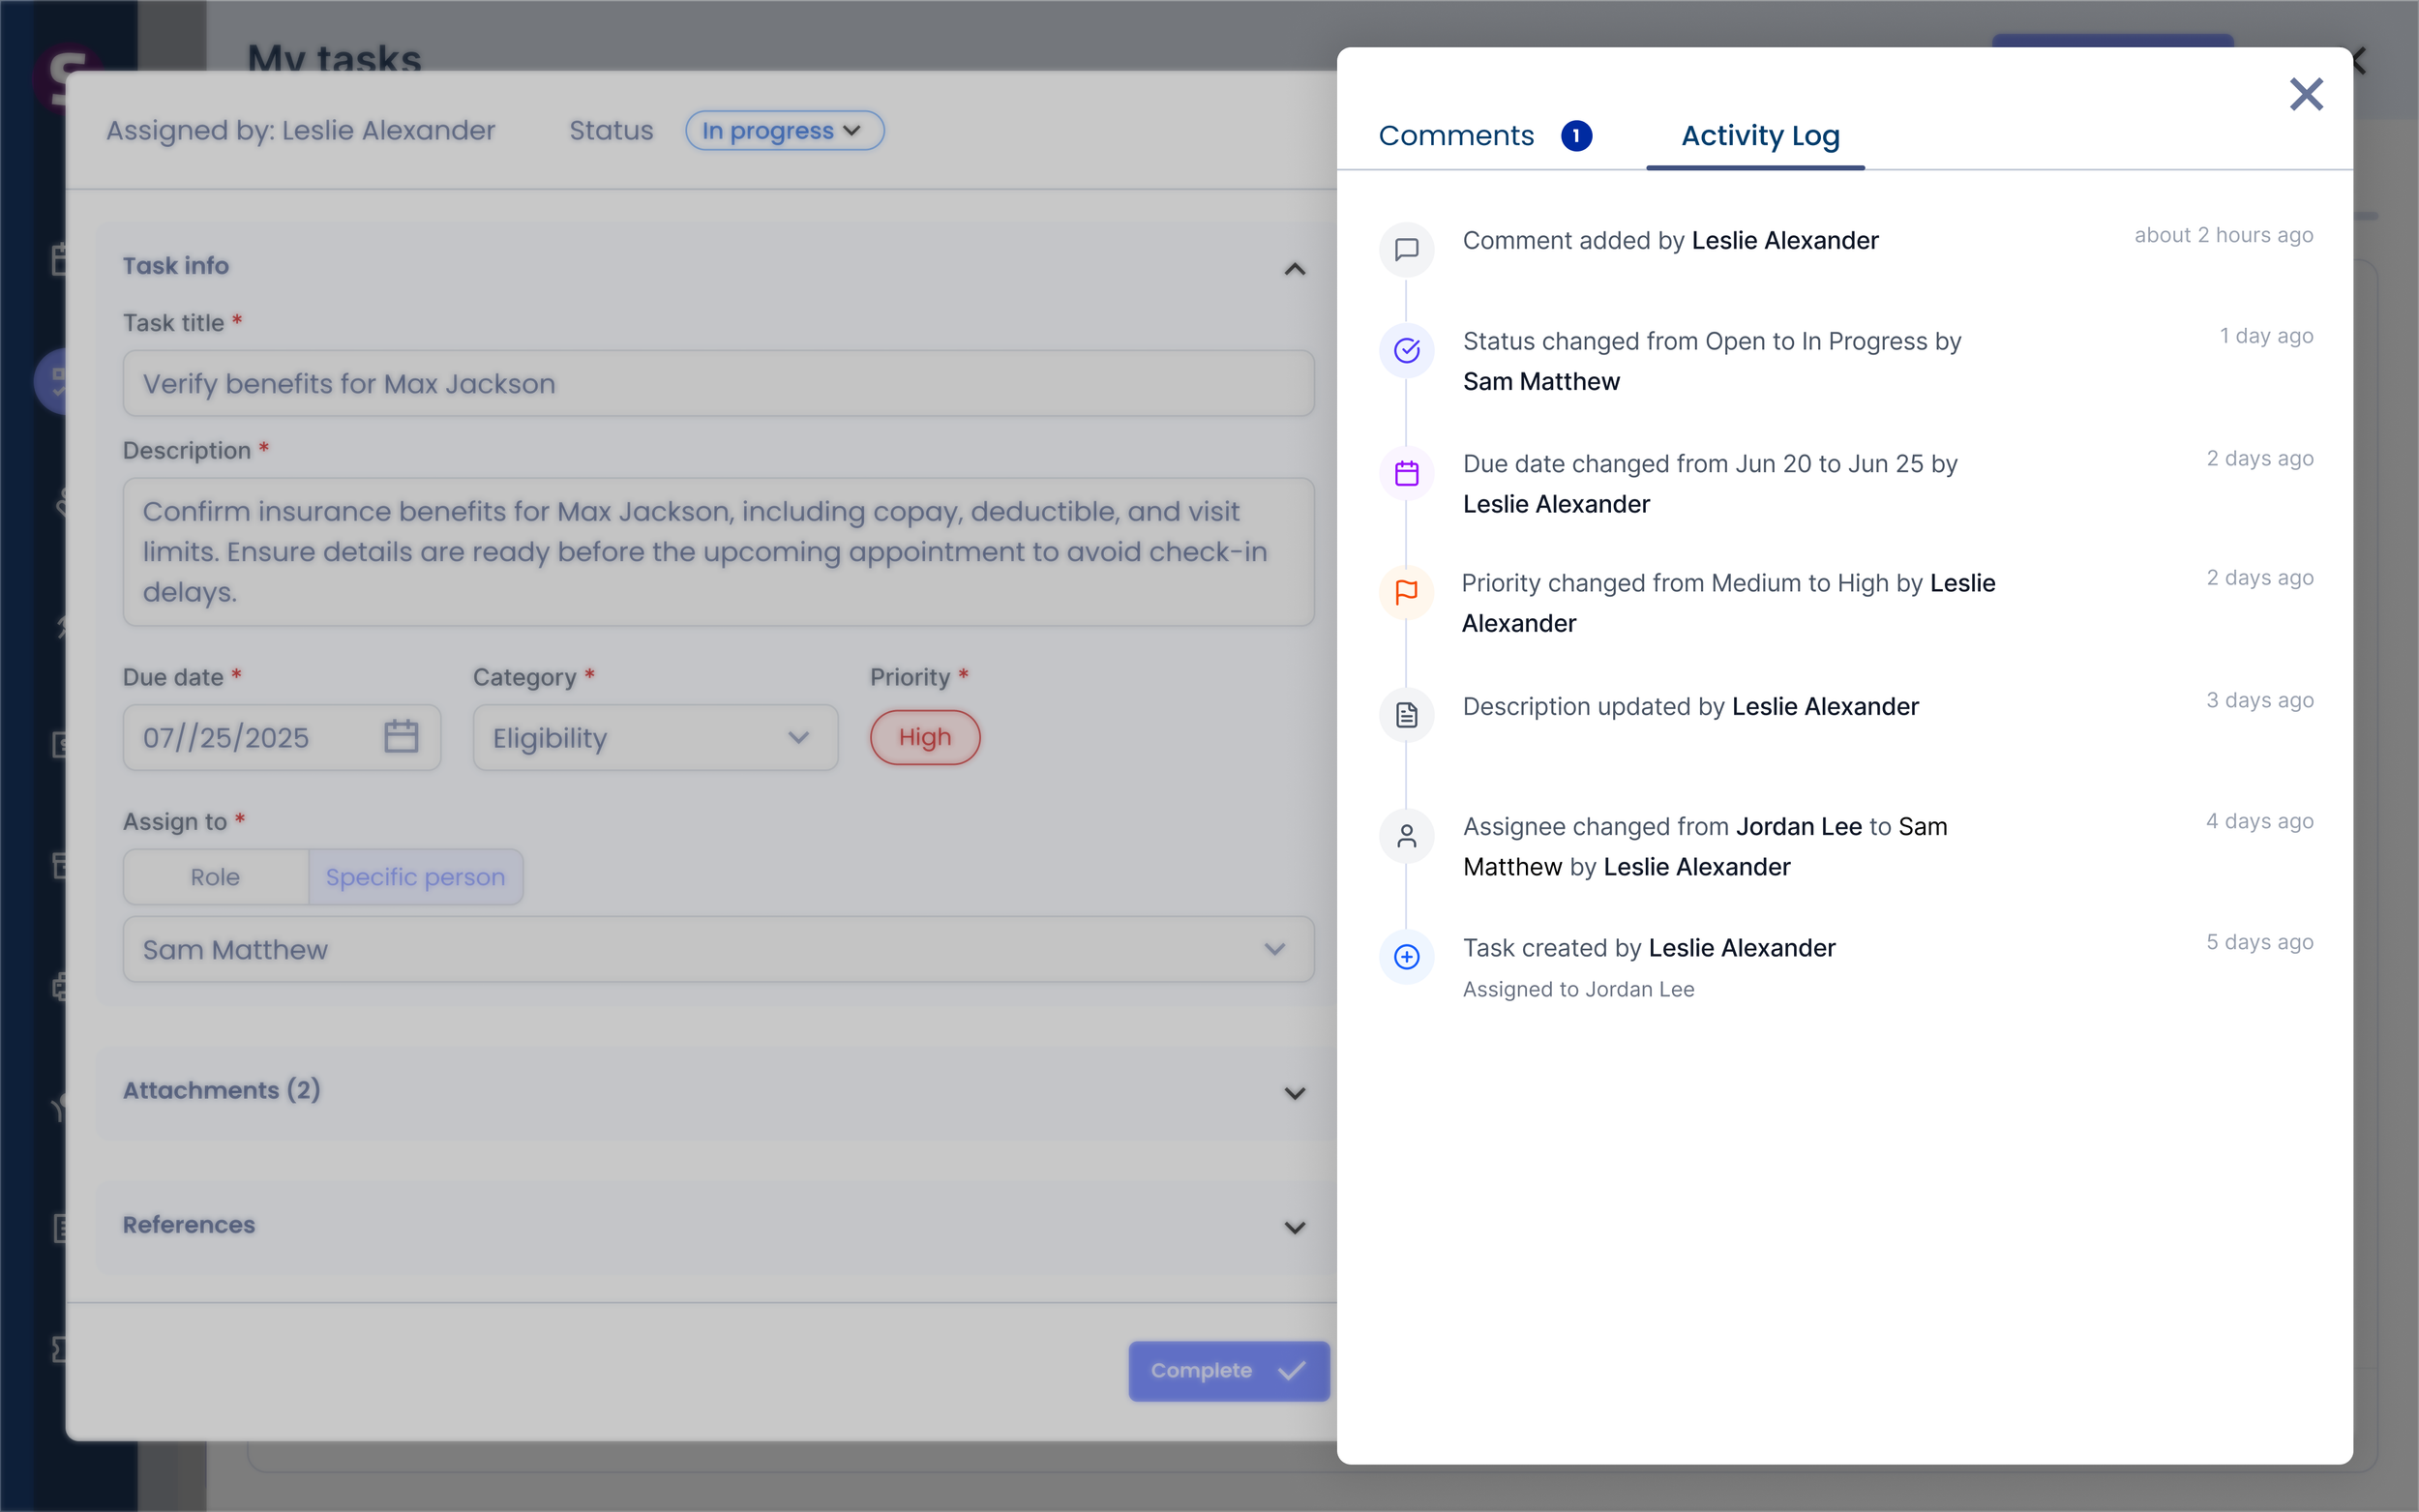Click the '4 days ago' timestamp

click(2259, 821)
